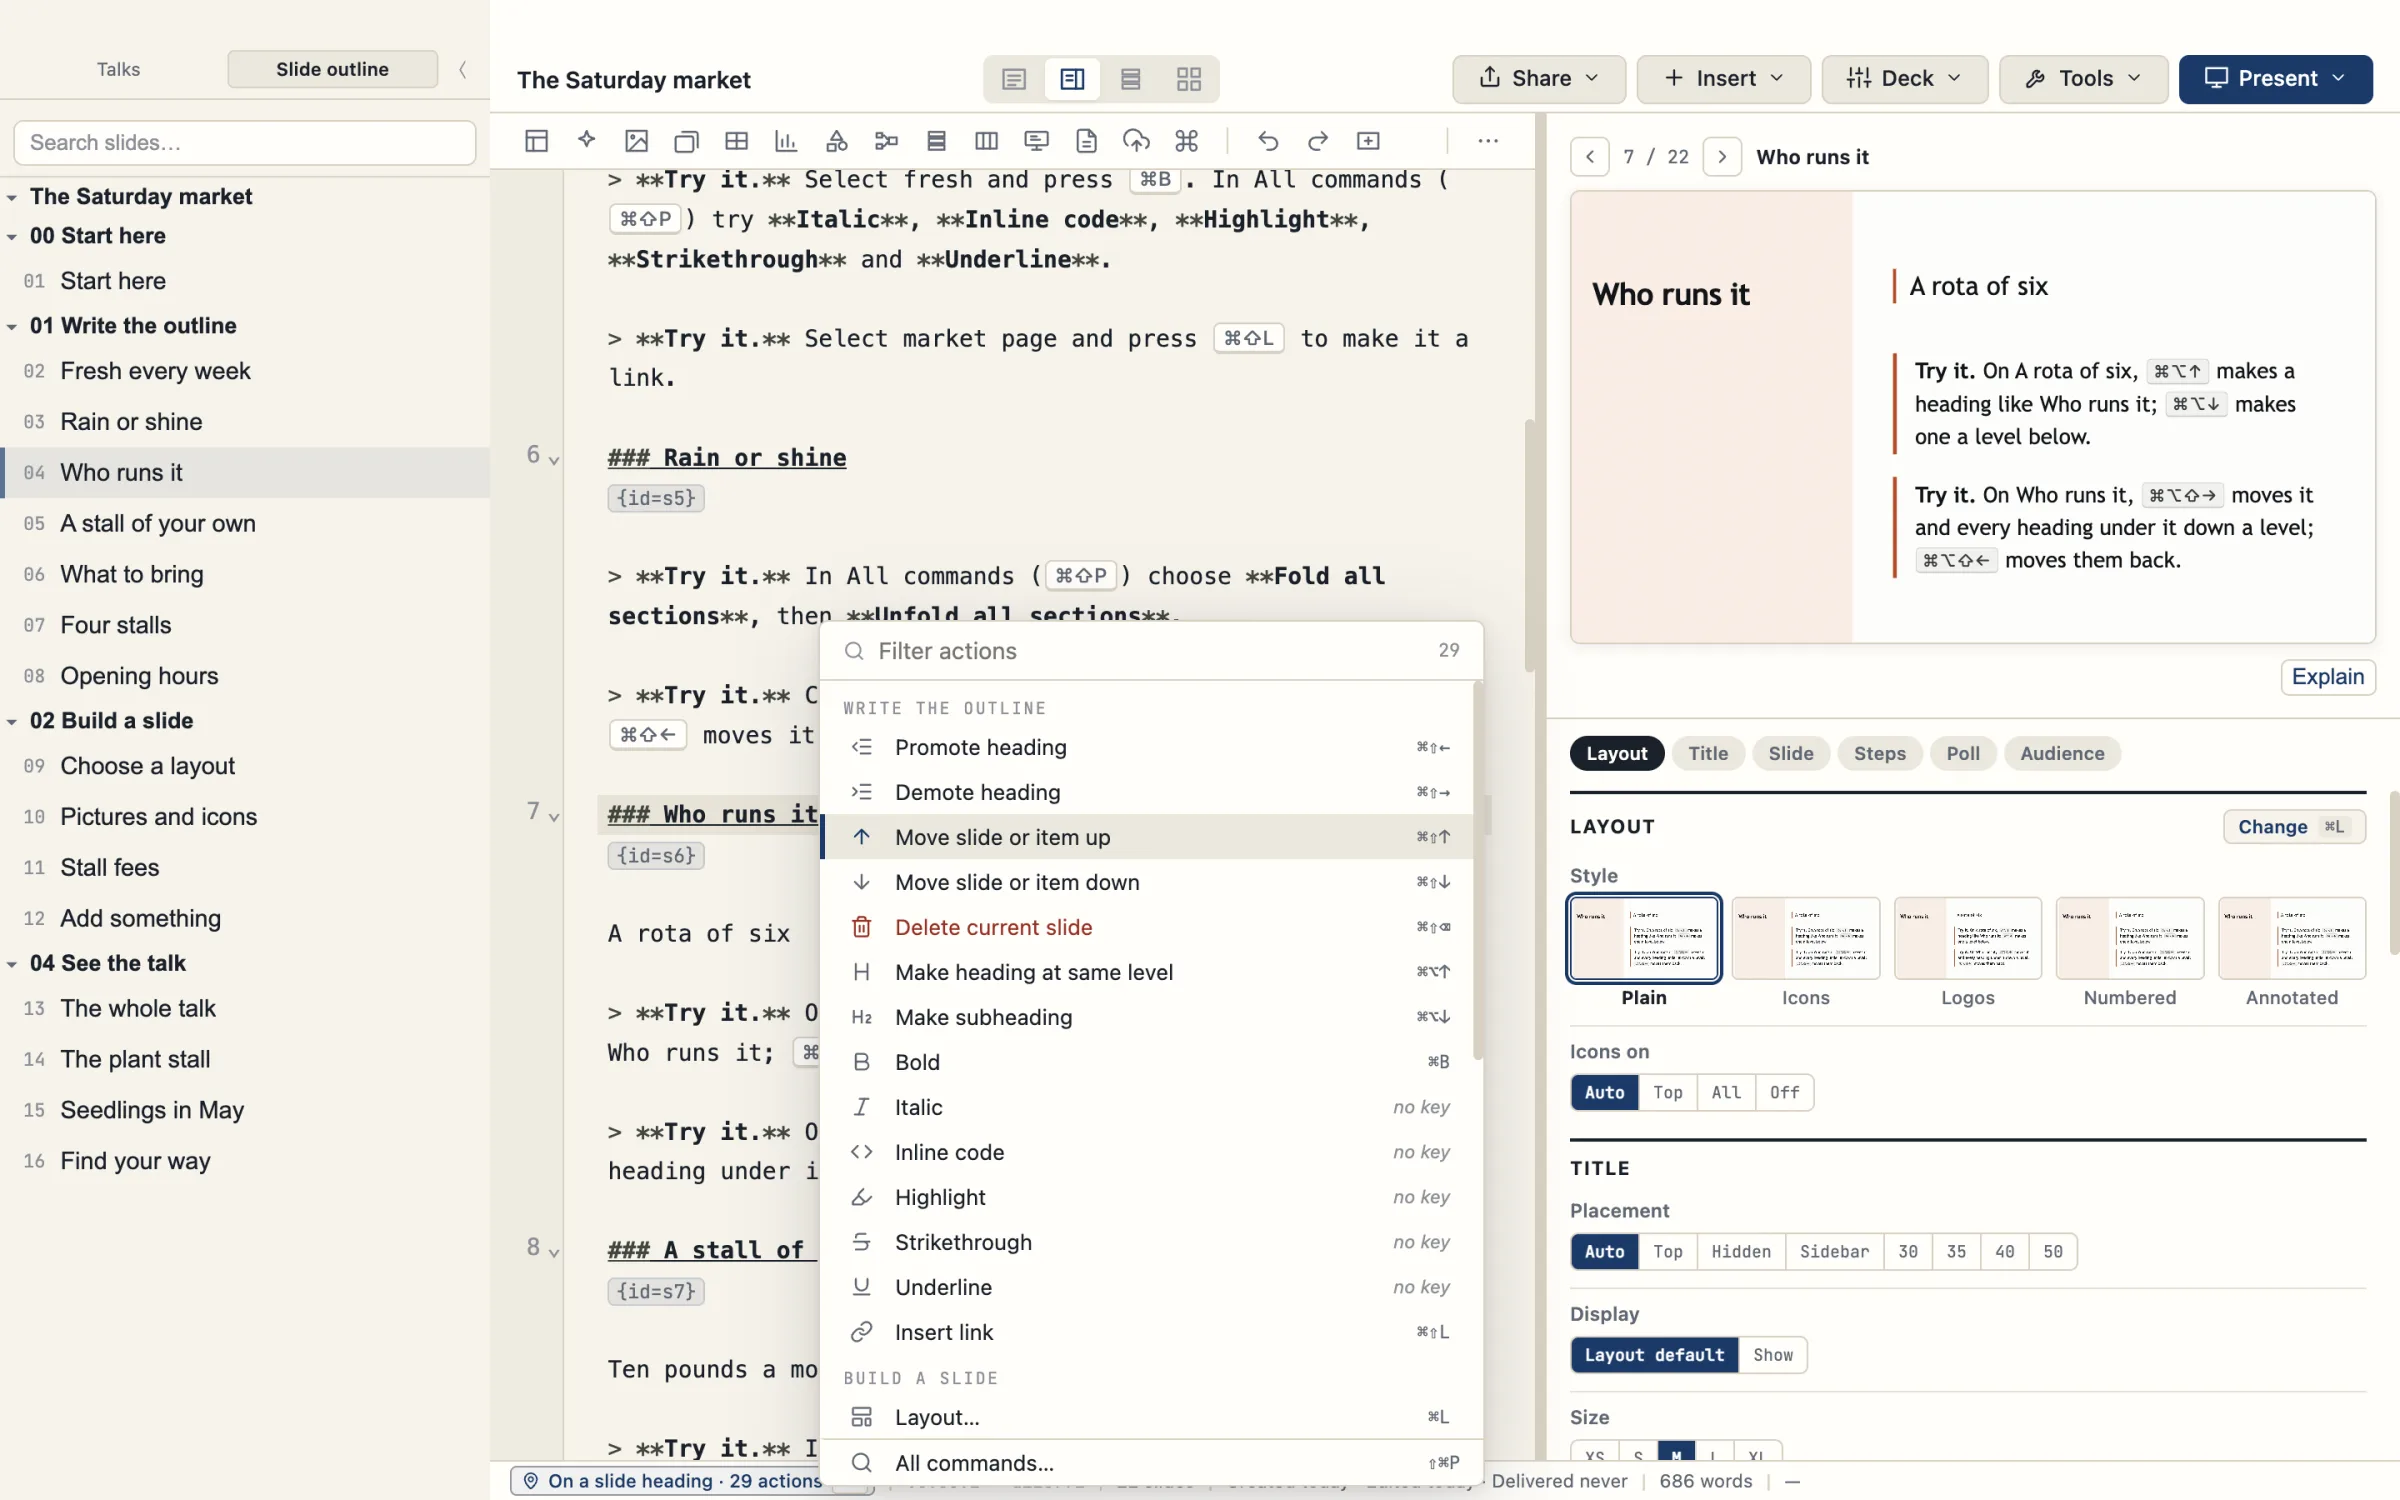Screen dimensions: 2400x1500
Task: Click the command key shortcuts toolbar icon
Action: tap(1187, 141)
